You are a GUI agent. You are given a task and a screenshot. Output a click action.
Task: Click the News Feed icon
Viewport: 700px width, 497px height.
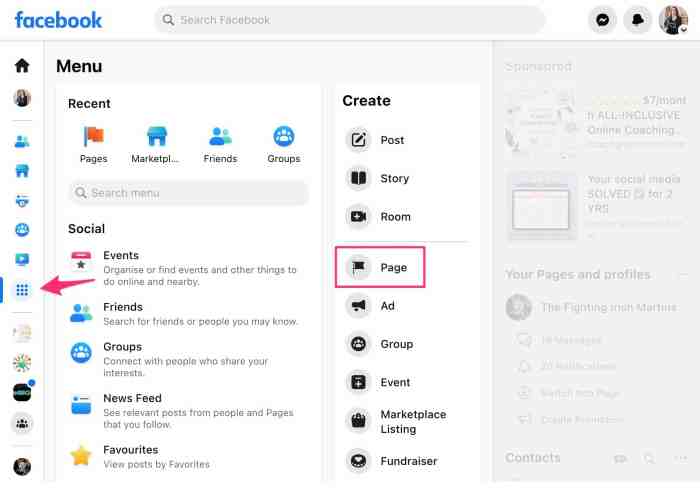tap(81, 405)
